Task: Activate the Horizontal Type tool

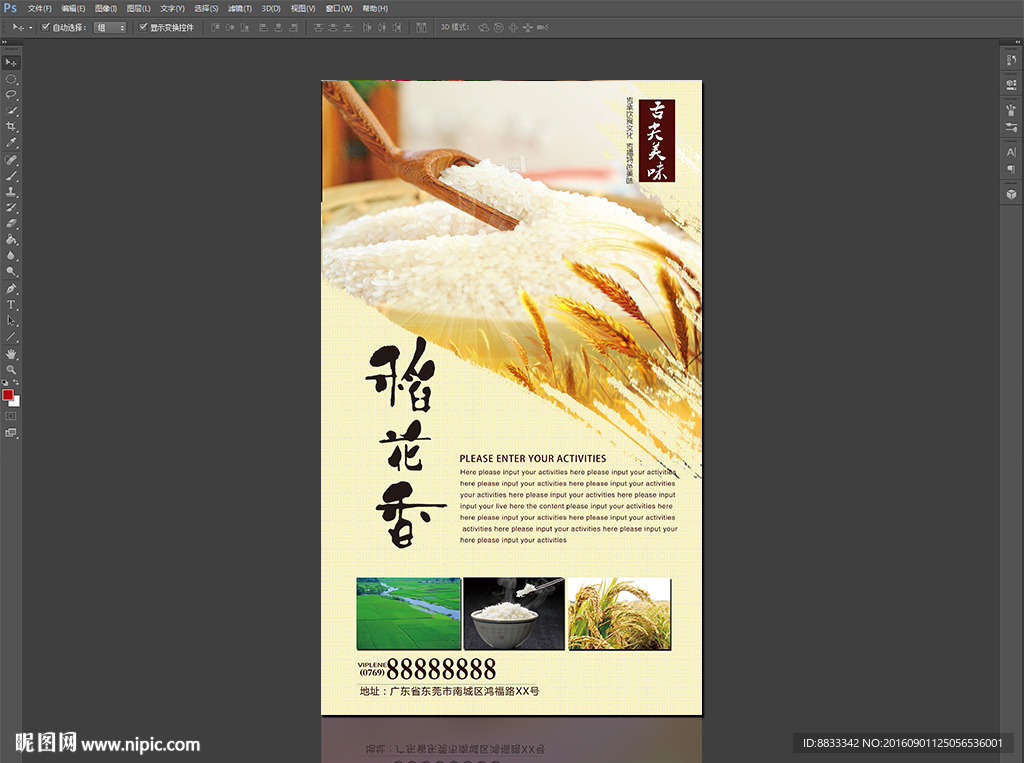Action: coord(12,304)
